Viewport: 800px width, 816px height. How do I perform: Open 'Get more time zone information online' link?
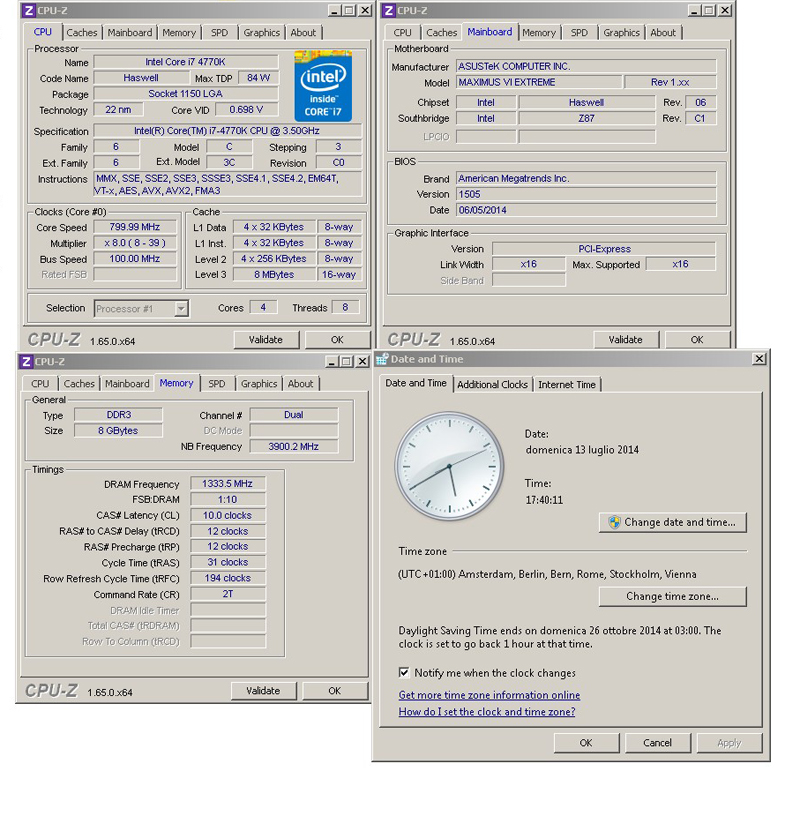coord(489,695)
